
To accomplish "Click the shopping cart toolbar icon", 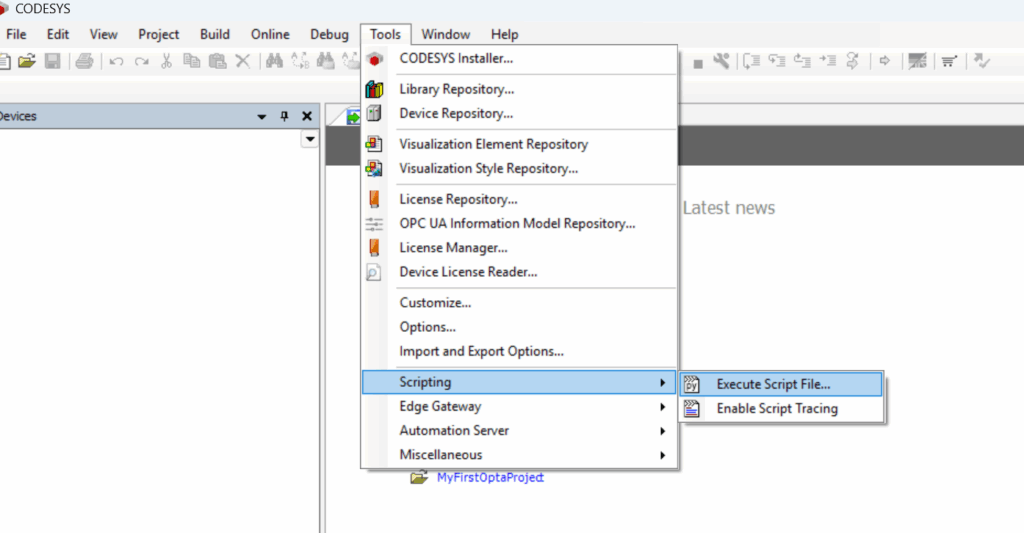I will tap(948, 61).
